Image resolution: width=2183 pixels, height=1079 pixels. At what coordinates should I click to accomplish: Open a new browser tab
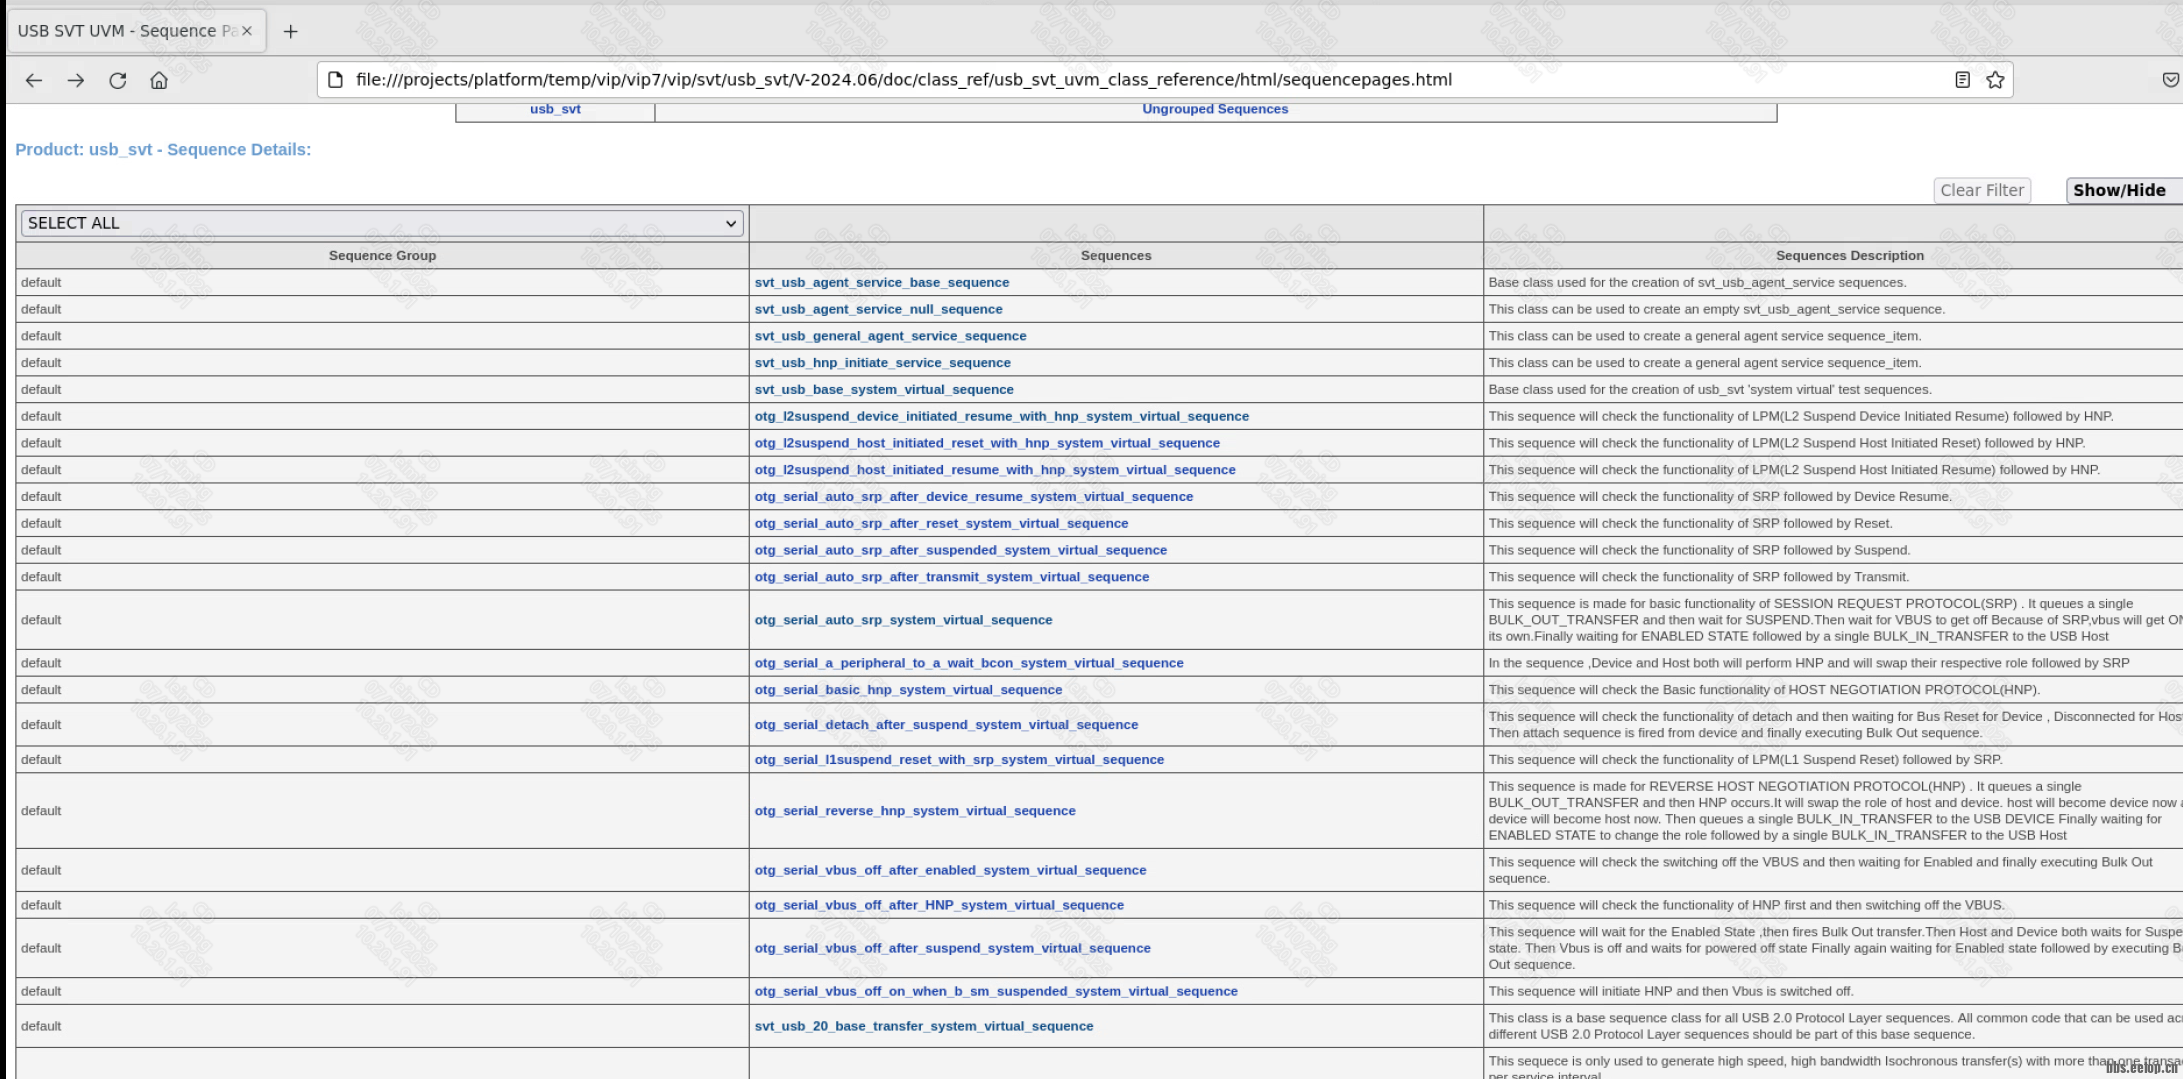[x=290, y=31]
